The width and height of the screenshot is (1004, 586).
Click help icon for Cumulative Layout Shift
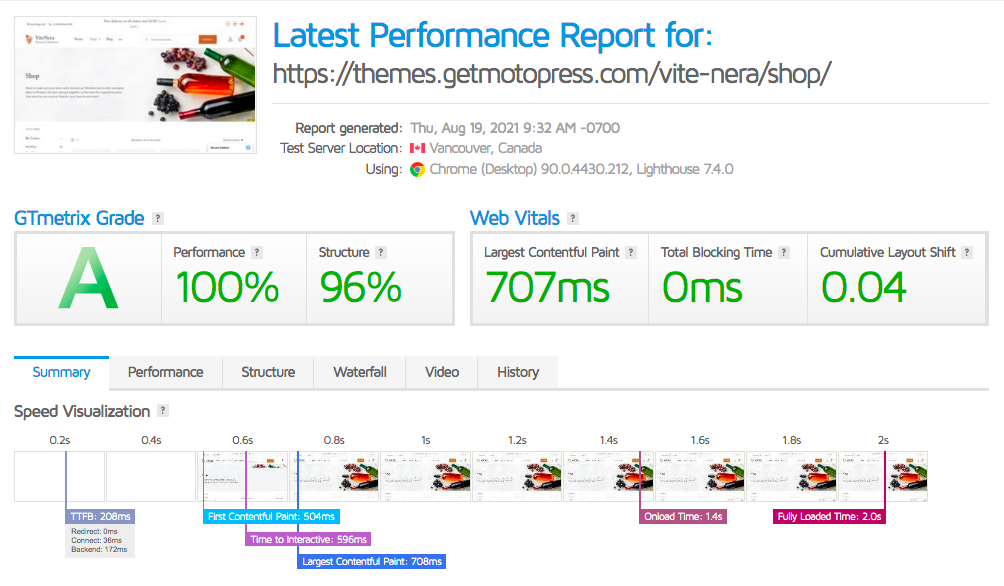point(967,253)
